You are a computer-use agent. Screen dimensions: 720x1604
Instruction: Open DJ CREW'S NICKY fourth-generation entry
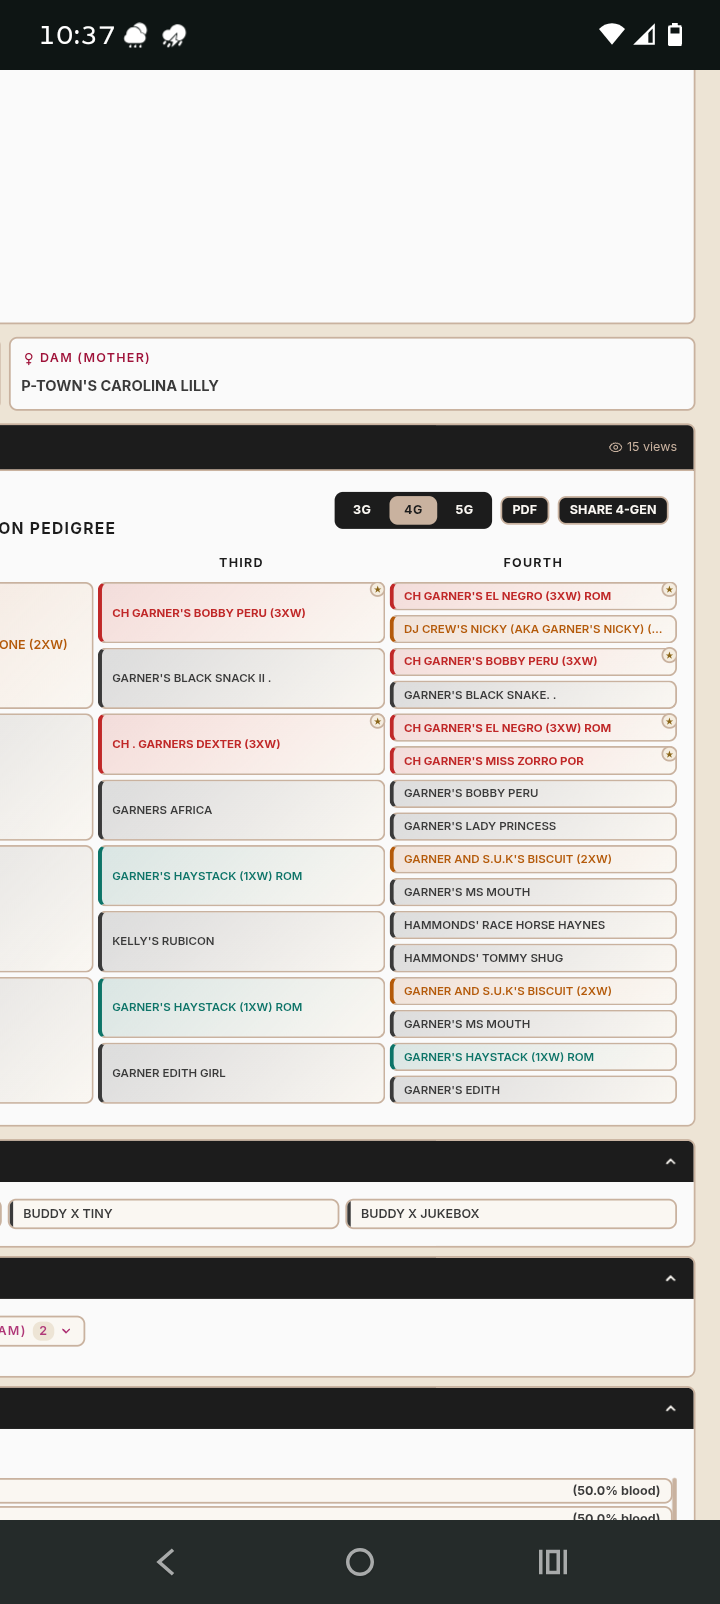[533, 629]
